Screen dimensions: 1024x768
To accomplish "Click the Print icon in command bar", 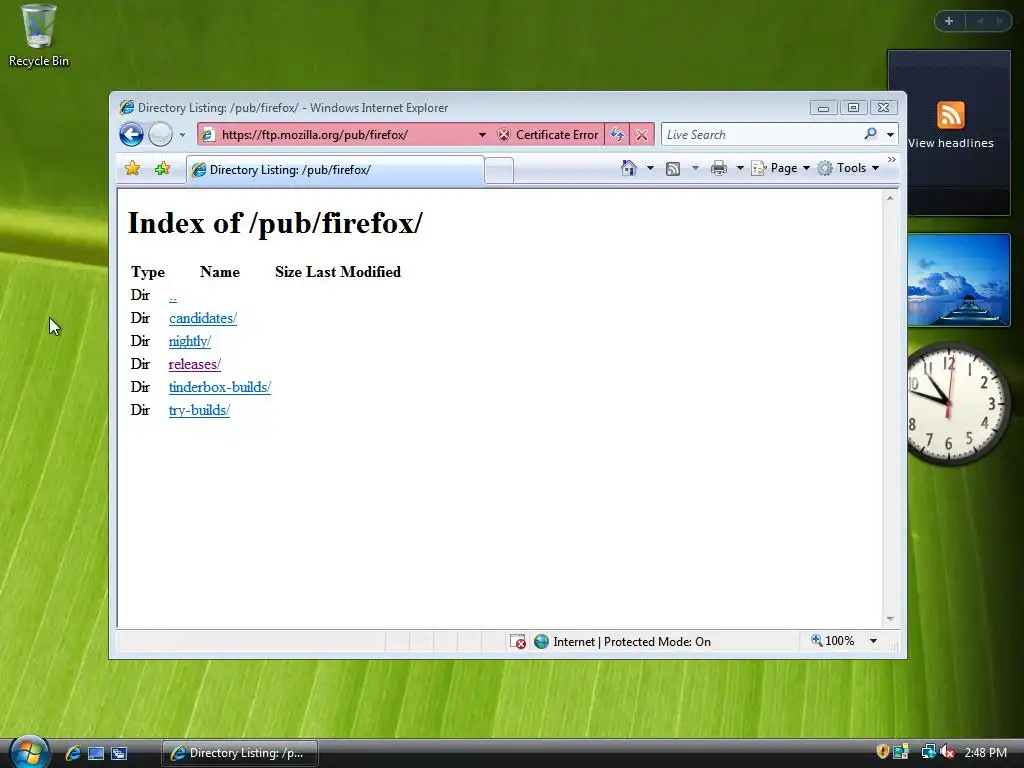I will (x=718, y=168).
